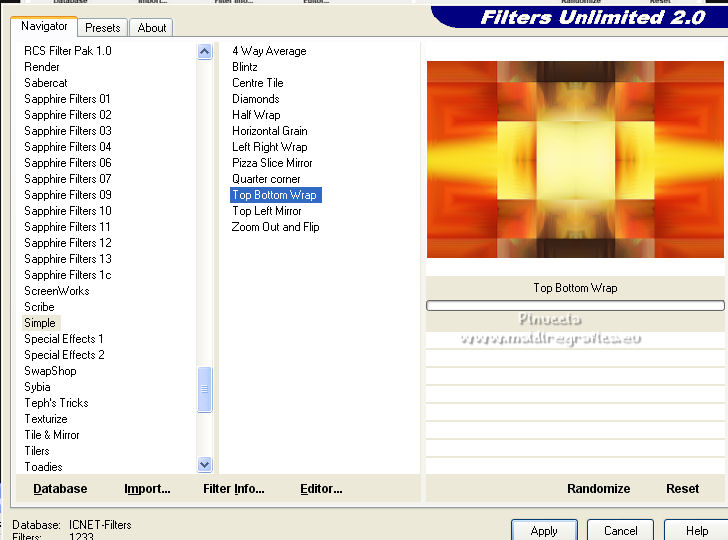Click the Reset button
The width and height of the screenshot is (728, 540).
(x=682, y=489)
